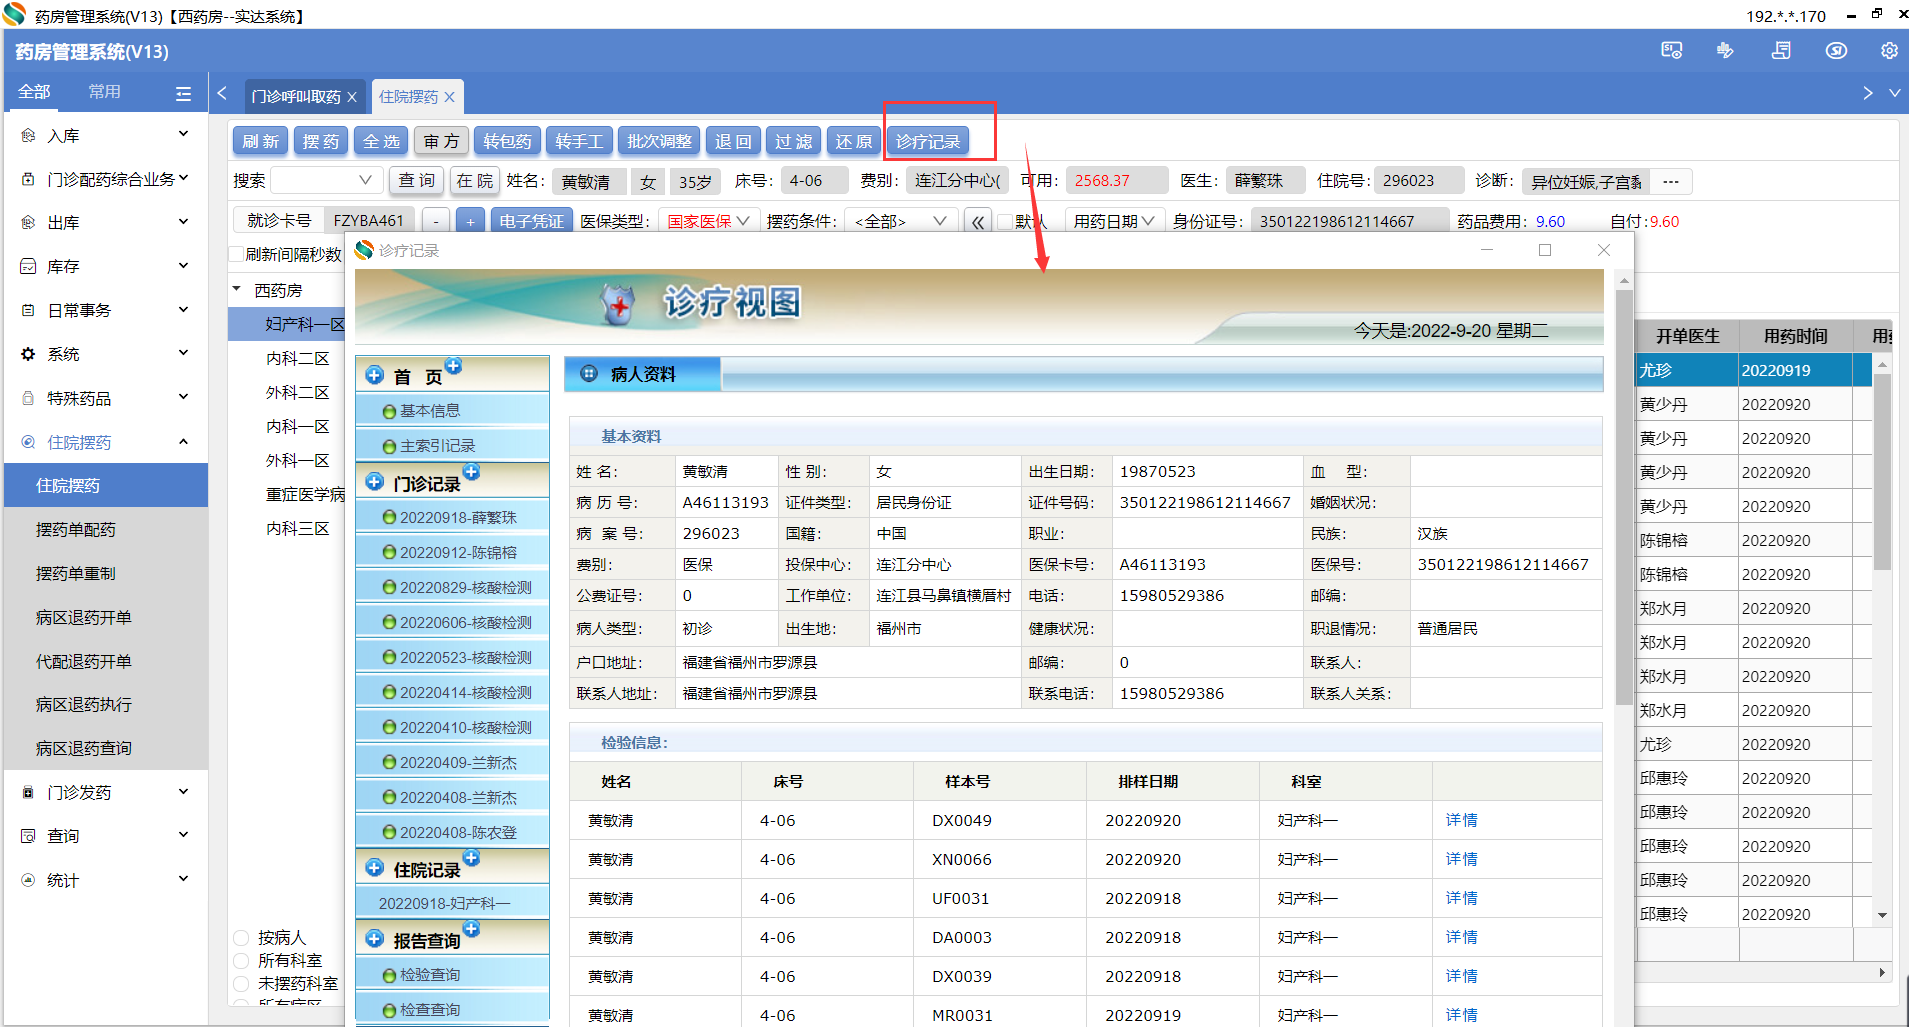
Task: Click the SI card view icon
Action: pyautogui.click(x=1671, y=51)
